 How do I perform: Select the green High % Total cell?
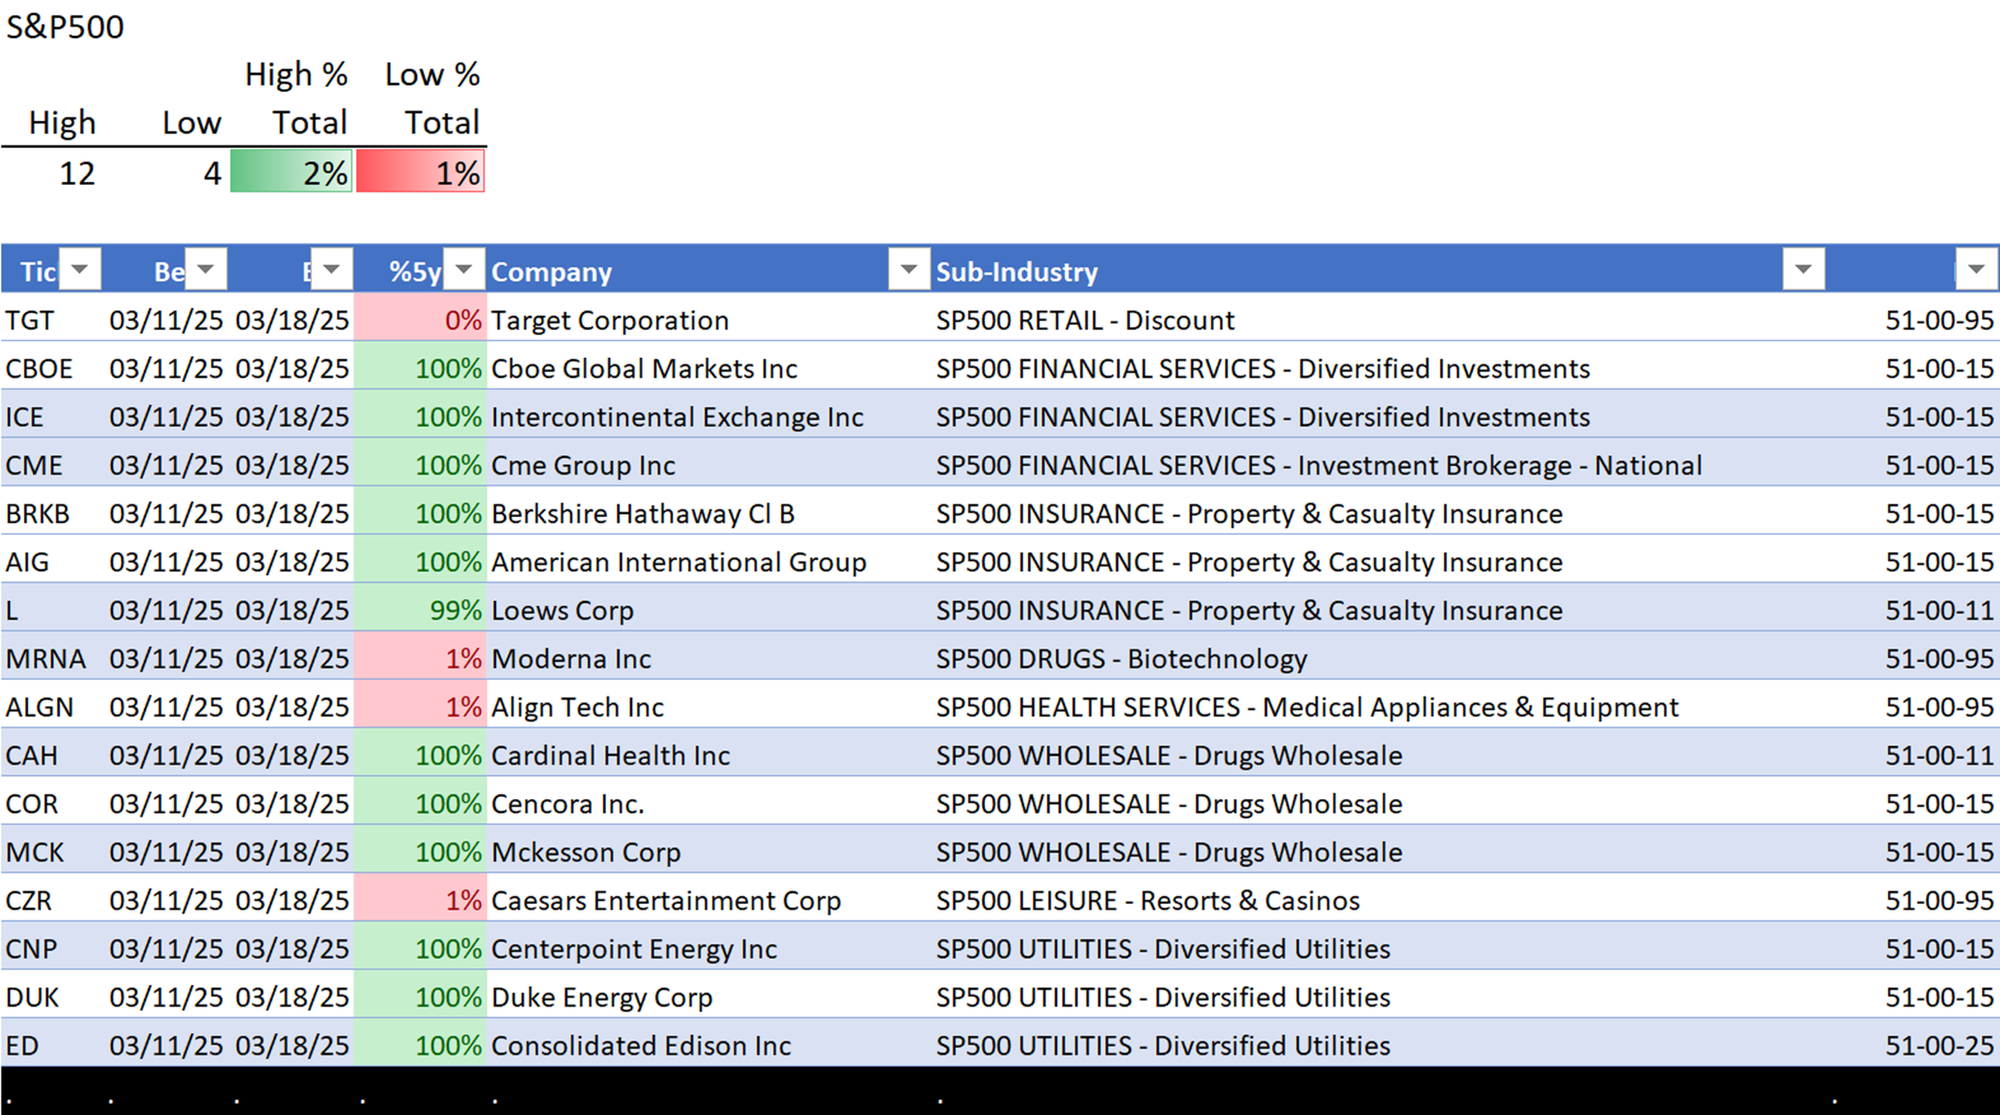coord(291,172)
